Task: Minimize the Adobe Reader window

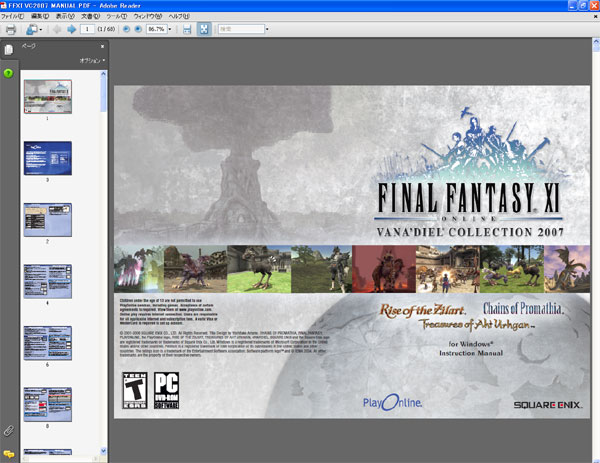Action: tap(572, 5)
